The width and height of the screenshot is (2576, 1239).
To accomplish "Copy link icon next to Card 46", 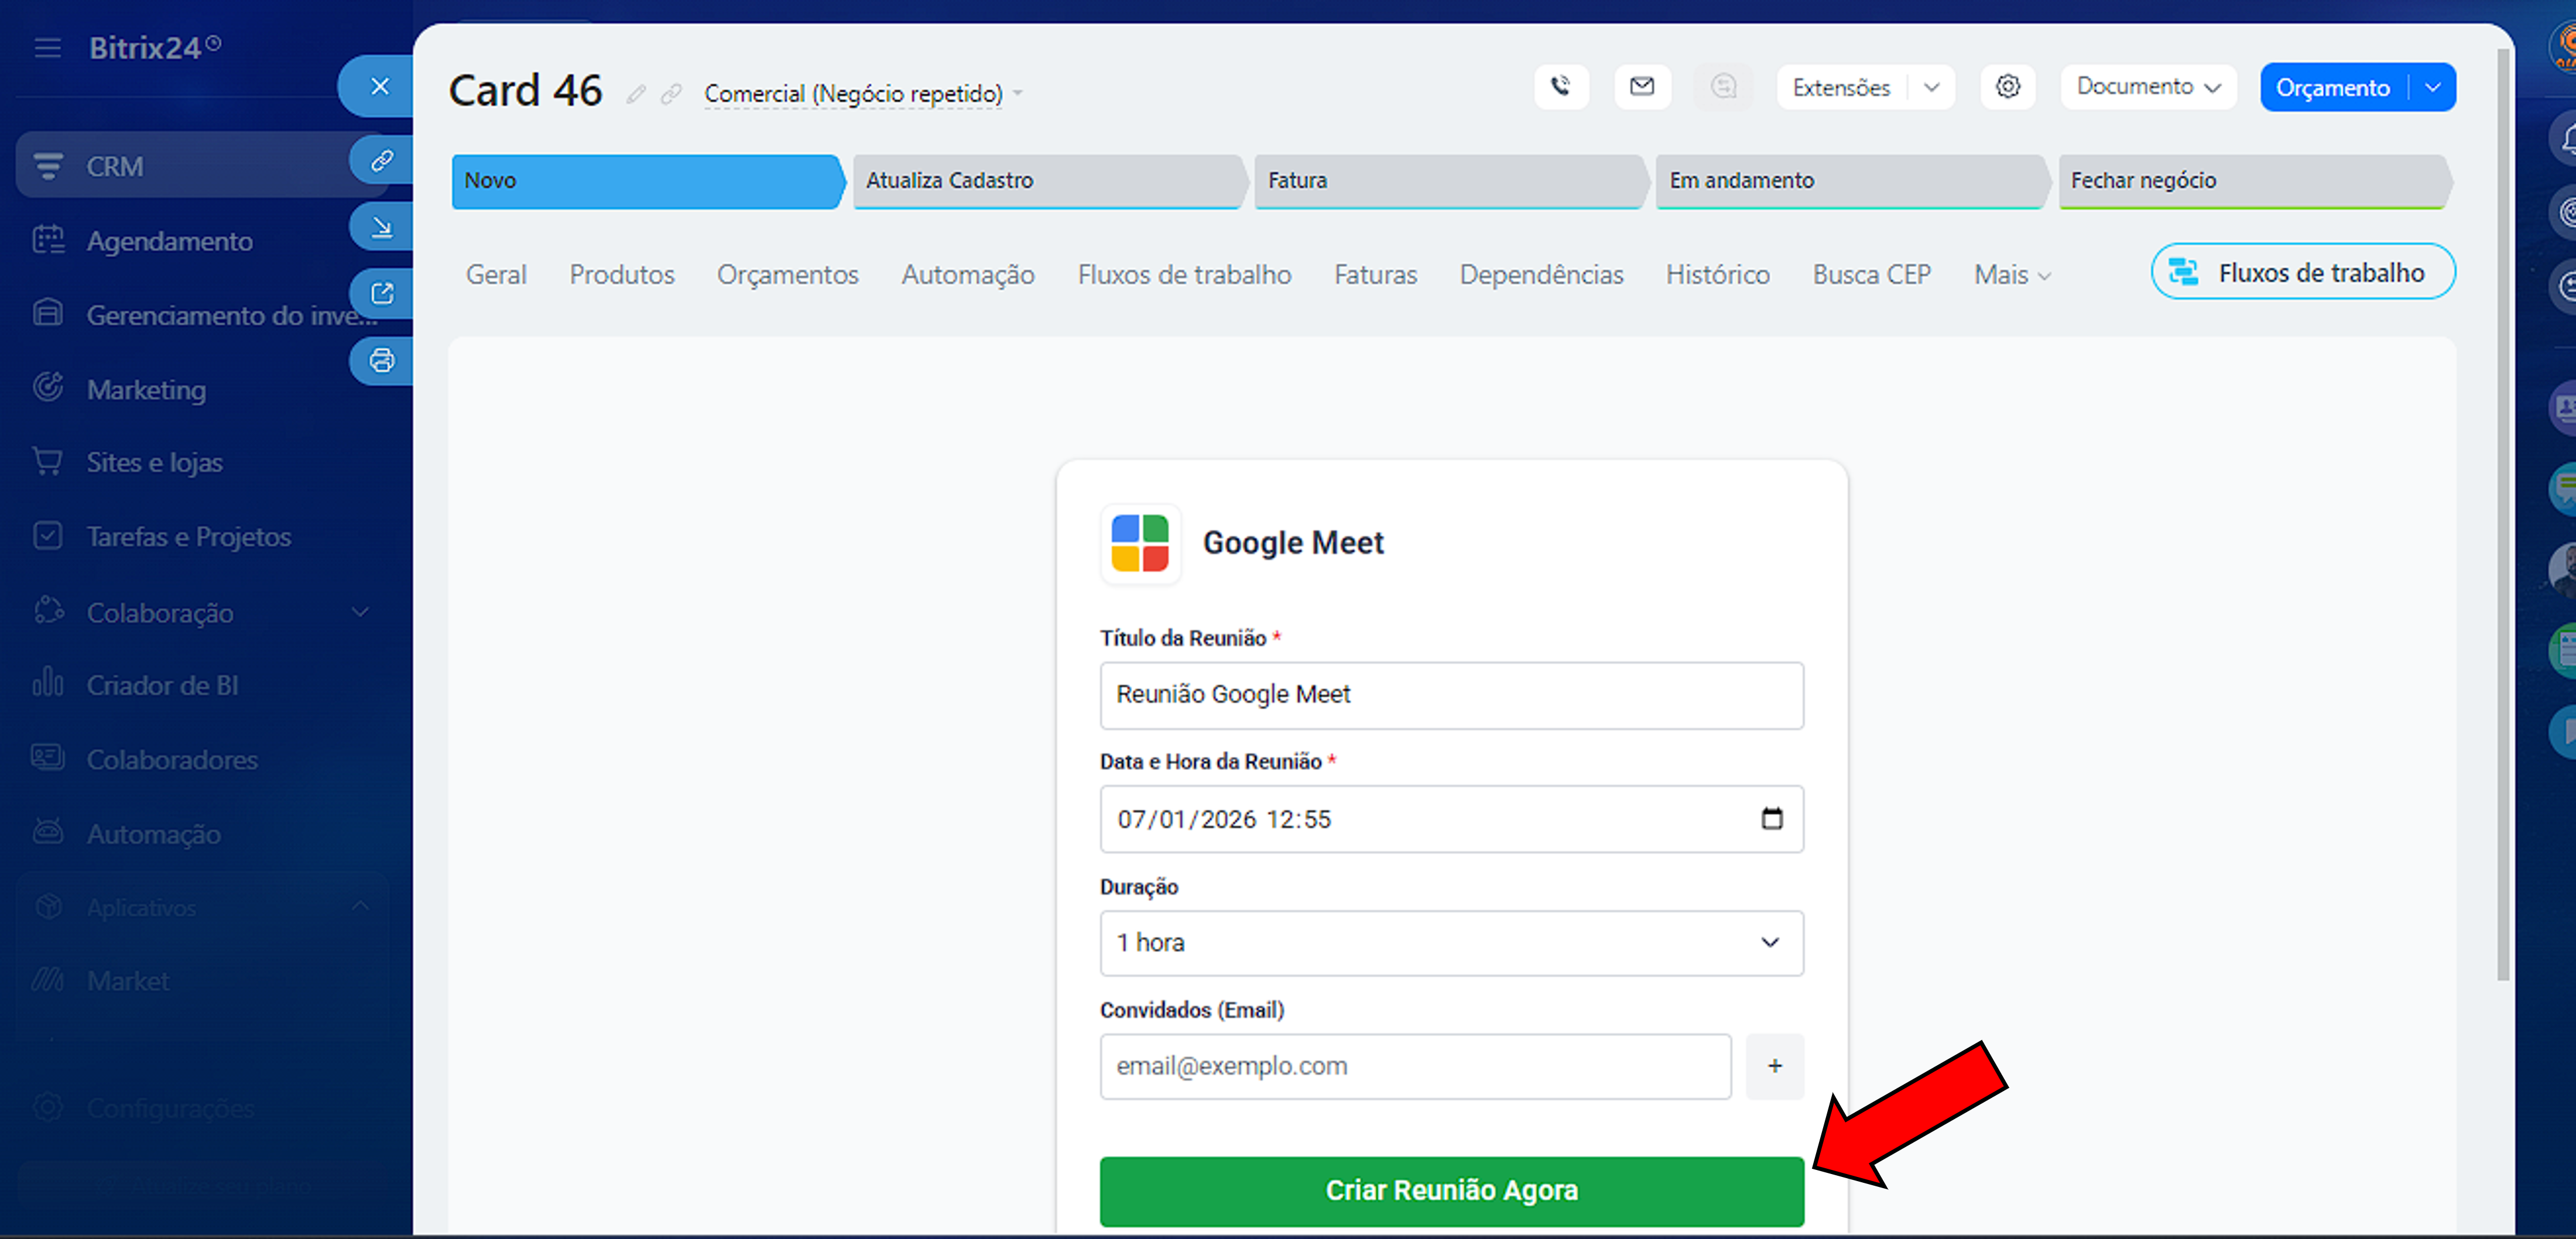I will (x=672, y=94).
